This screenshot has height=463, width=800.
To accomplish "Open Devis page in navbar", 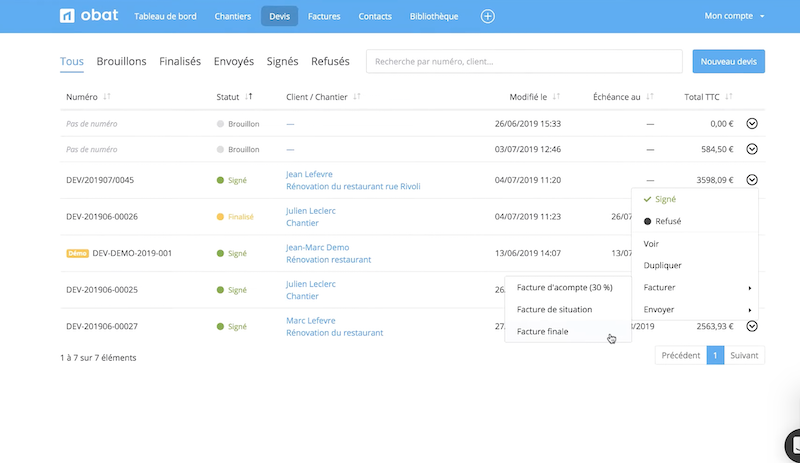I will (x=280, y=16).
